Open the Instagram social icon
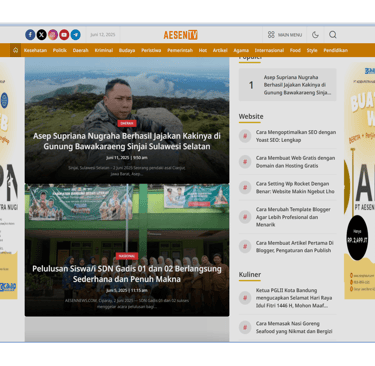The image size is (375, 366). point(53,35)
